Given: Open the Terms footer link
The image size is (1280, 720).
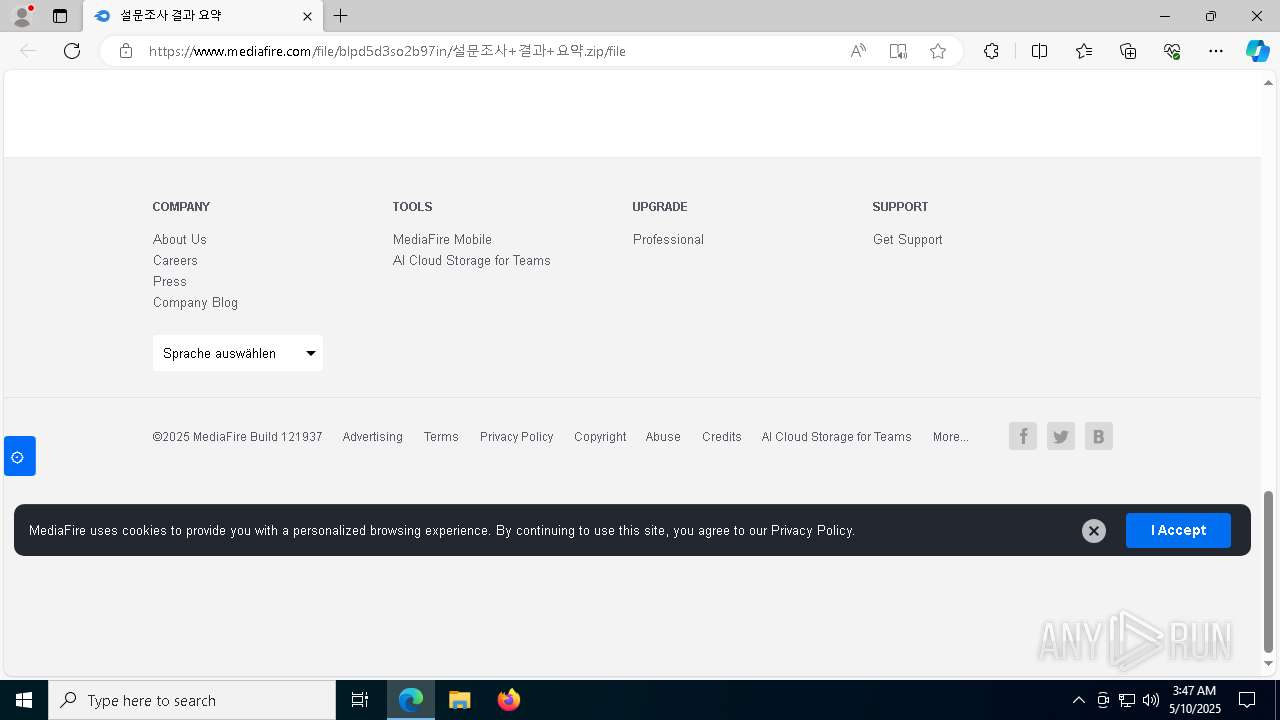Looking at the screenshot, I should tap(441, 437).
